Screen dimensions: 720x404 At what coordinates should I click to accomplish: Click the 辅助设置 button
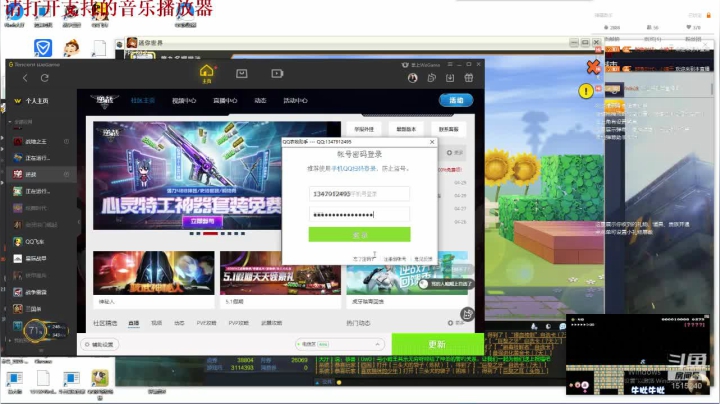pyautogui.click(x=100, y=344)
